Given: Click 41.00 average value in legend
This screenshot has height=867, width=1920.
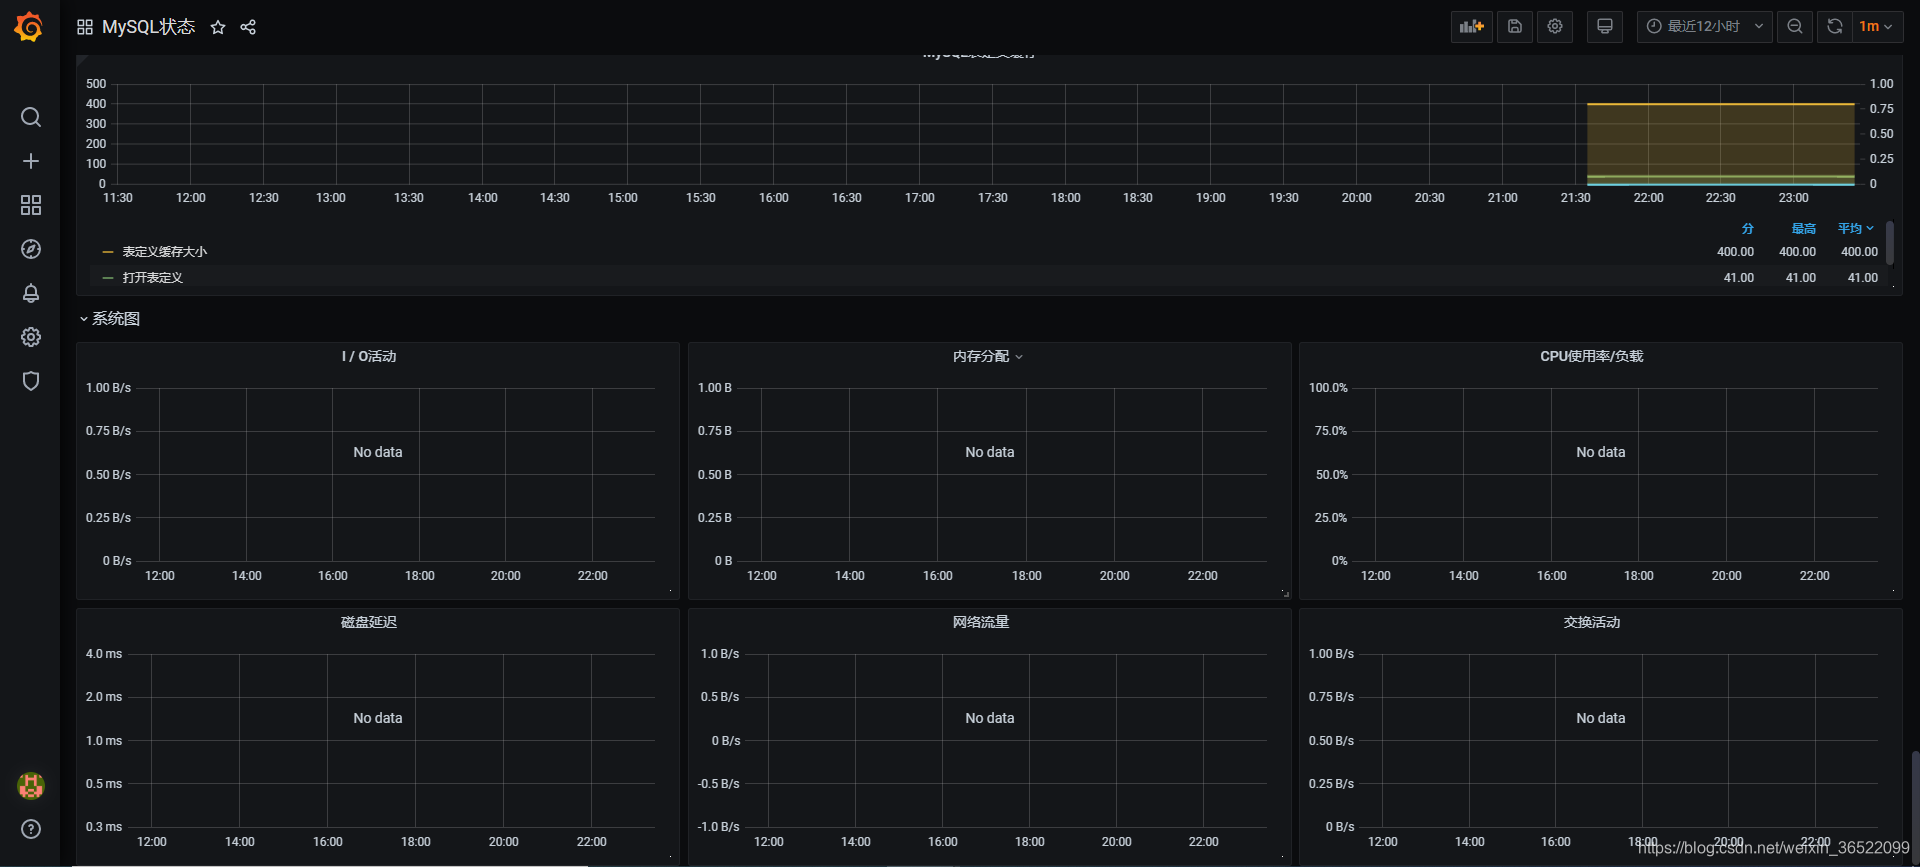Looking at the screenshot, I should (x=1862, y=278).
